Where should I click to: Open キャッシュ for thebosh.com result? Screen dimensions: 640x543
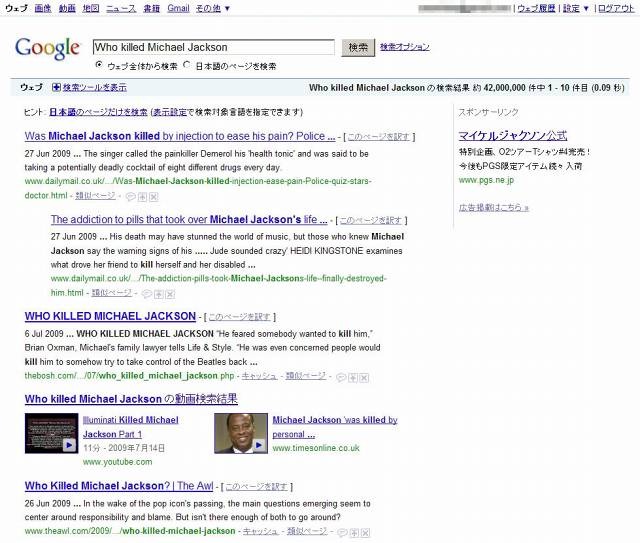click(259, 376)
